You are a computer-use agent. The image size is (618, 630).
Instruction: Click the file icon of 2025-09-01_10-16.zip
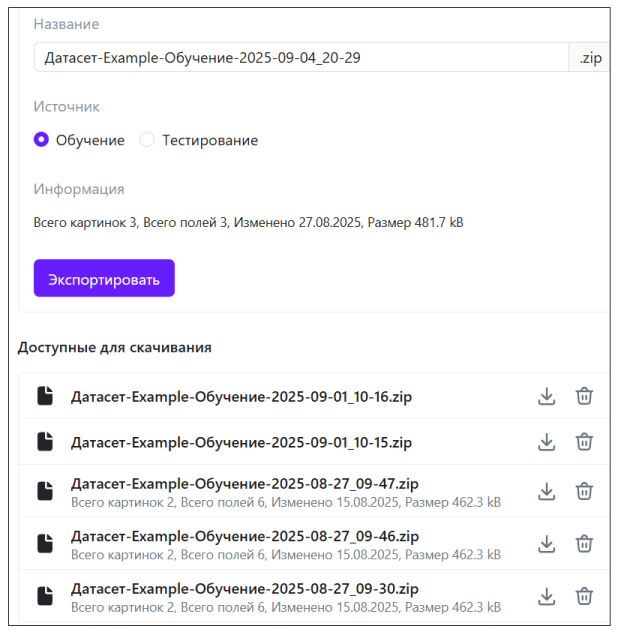click(x=45, y=396)
